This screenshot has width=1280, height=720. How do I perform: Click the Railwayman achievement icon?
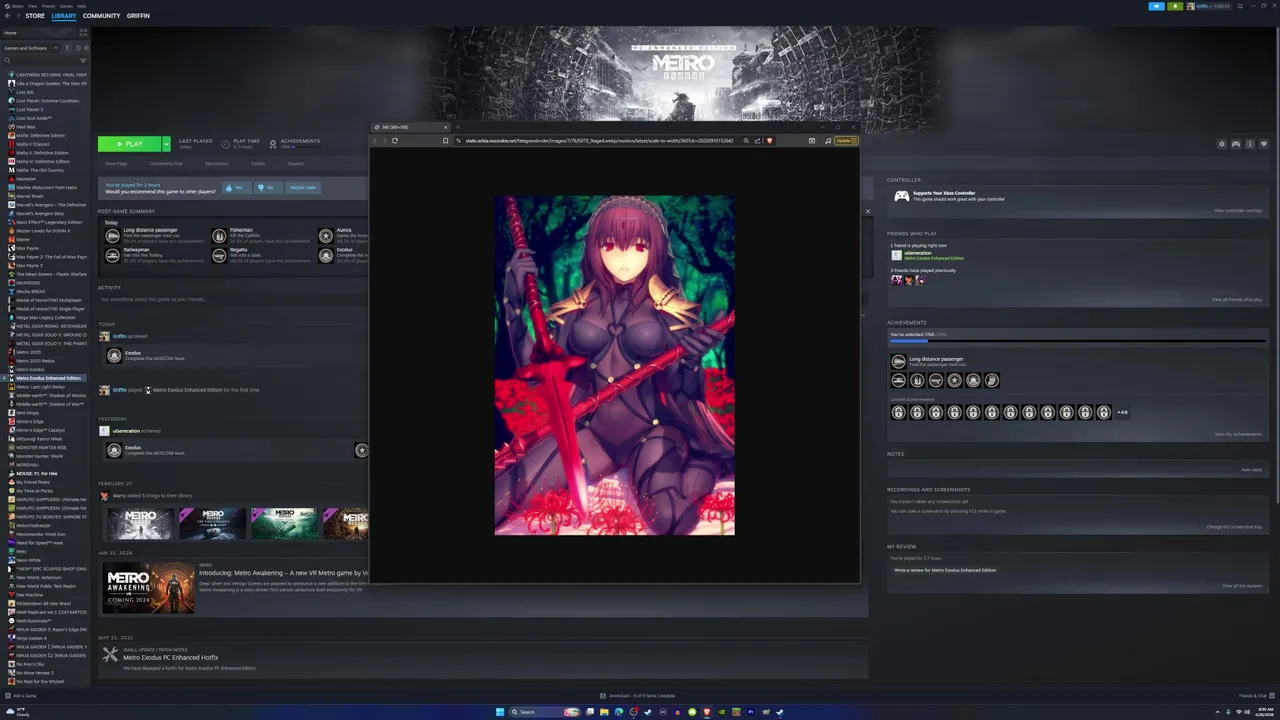113,255
